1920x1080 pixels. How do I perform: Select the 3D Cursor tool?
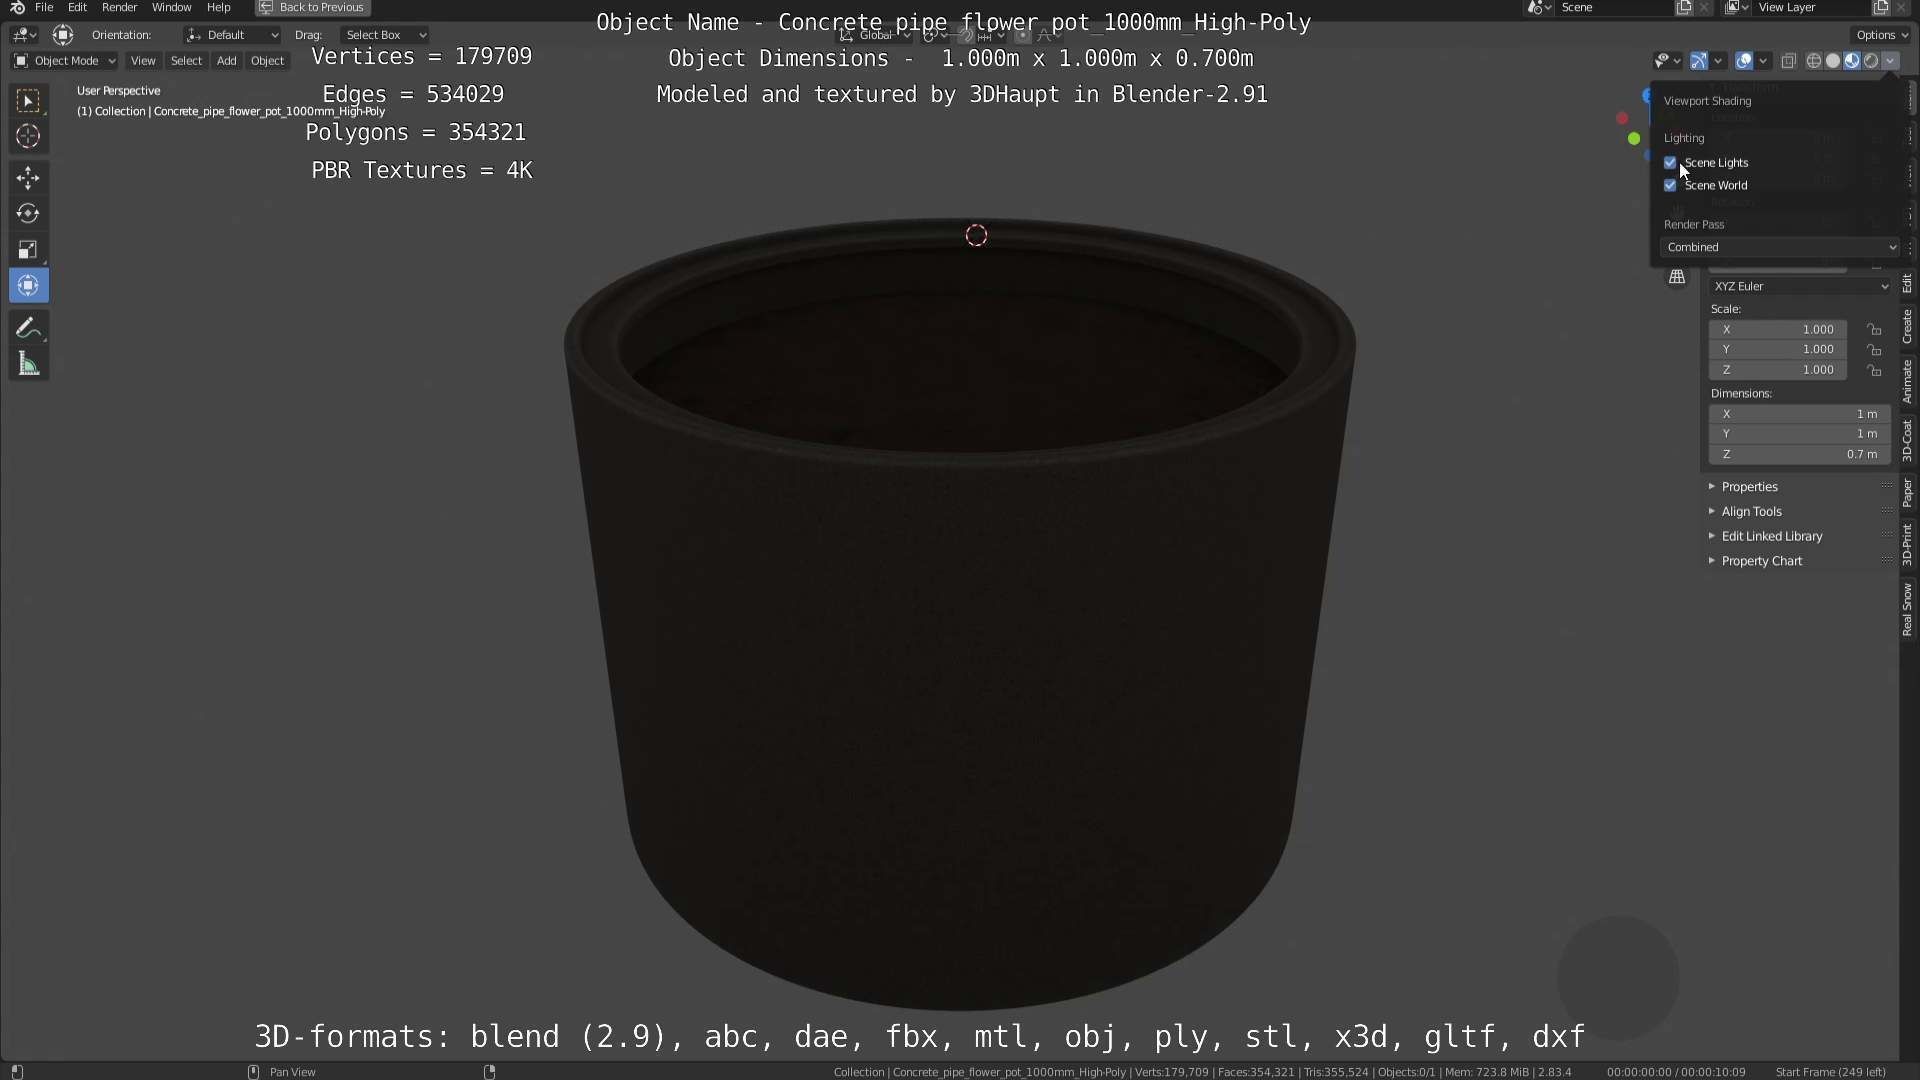click(28, 136)
